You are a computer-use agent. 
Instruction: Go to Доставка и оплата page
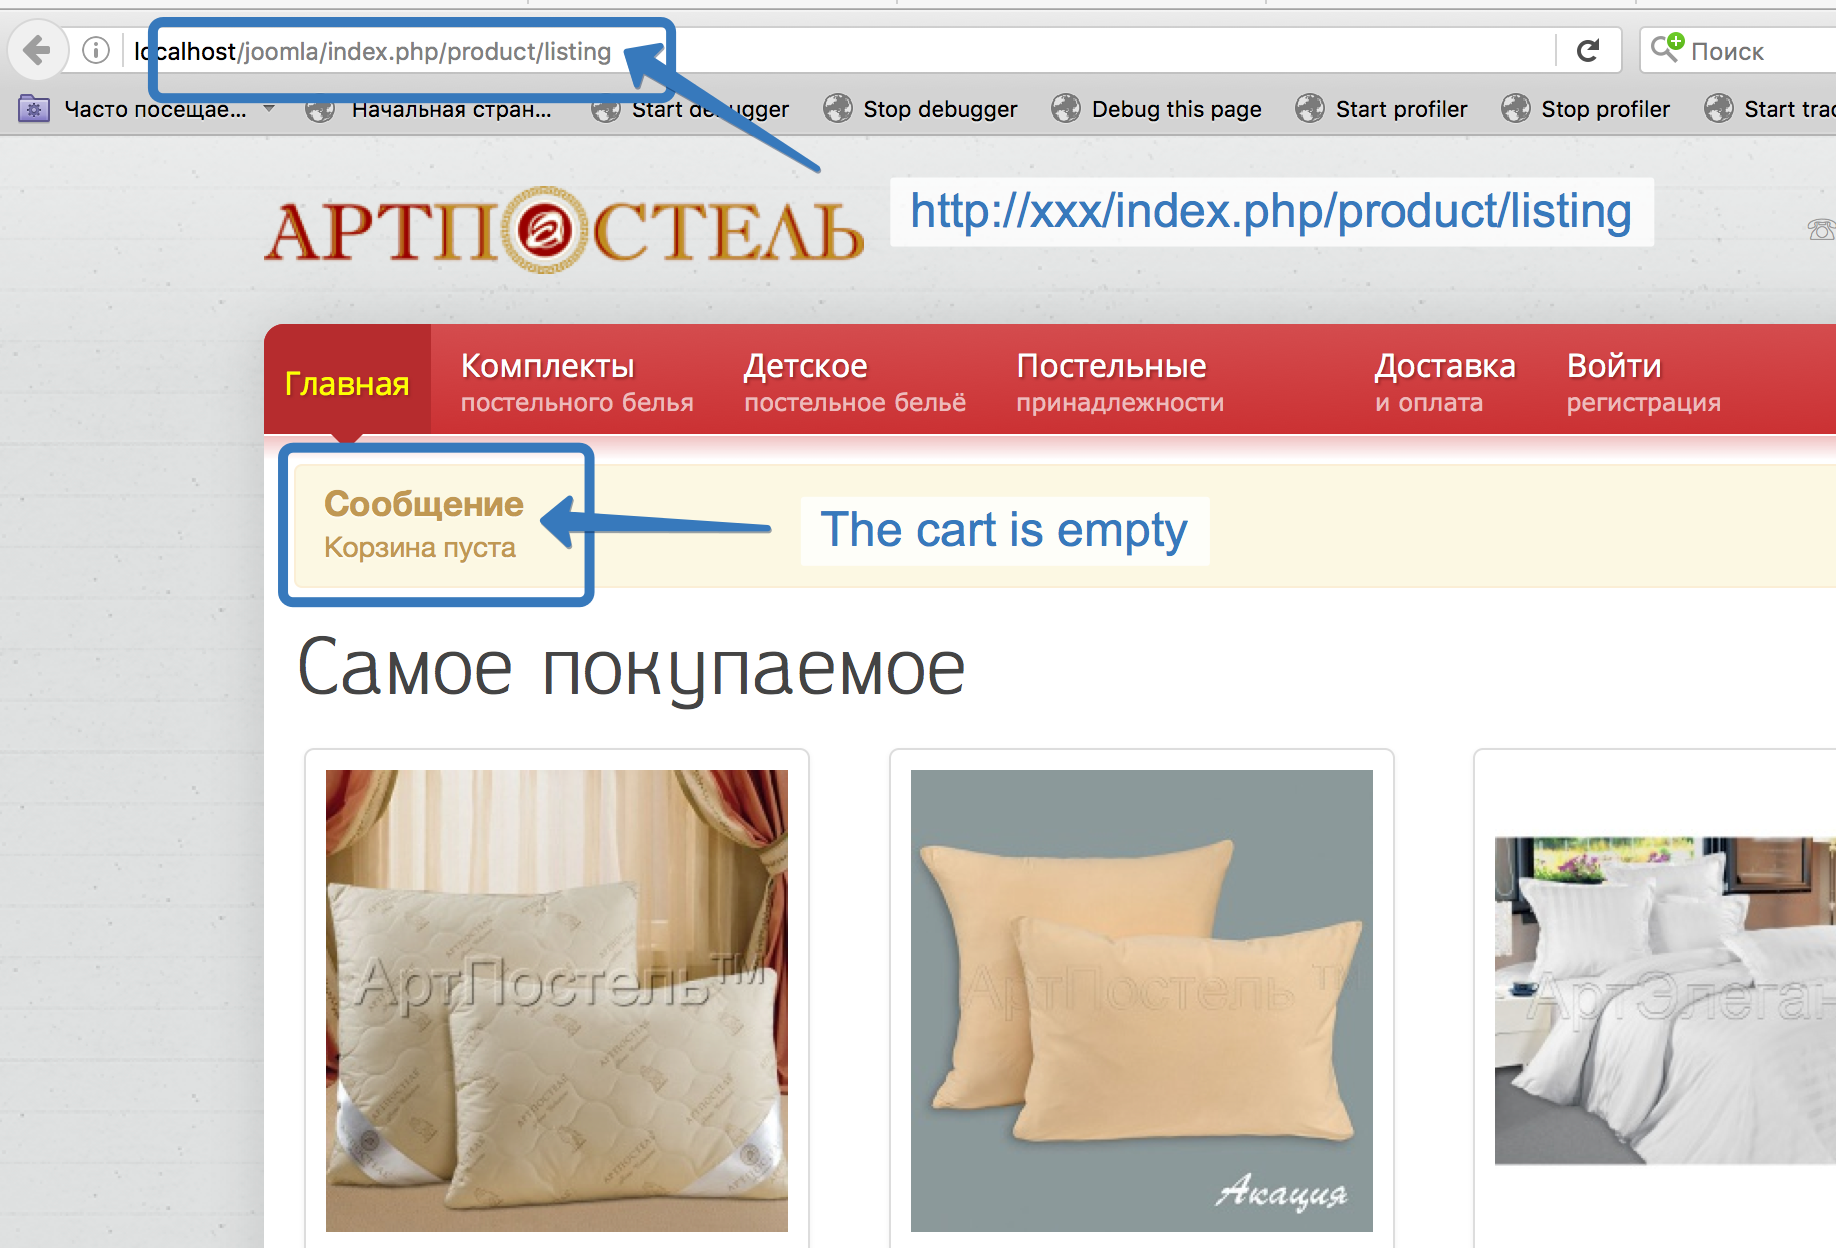1445,381
